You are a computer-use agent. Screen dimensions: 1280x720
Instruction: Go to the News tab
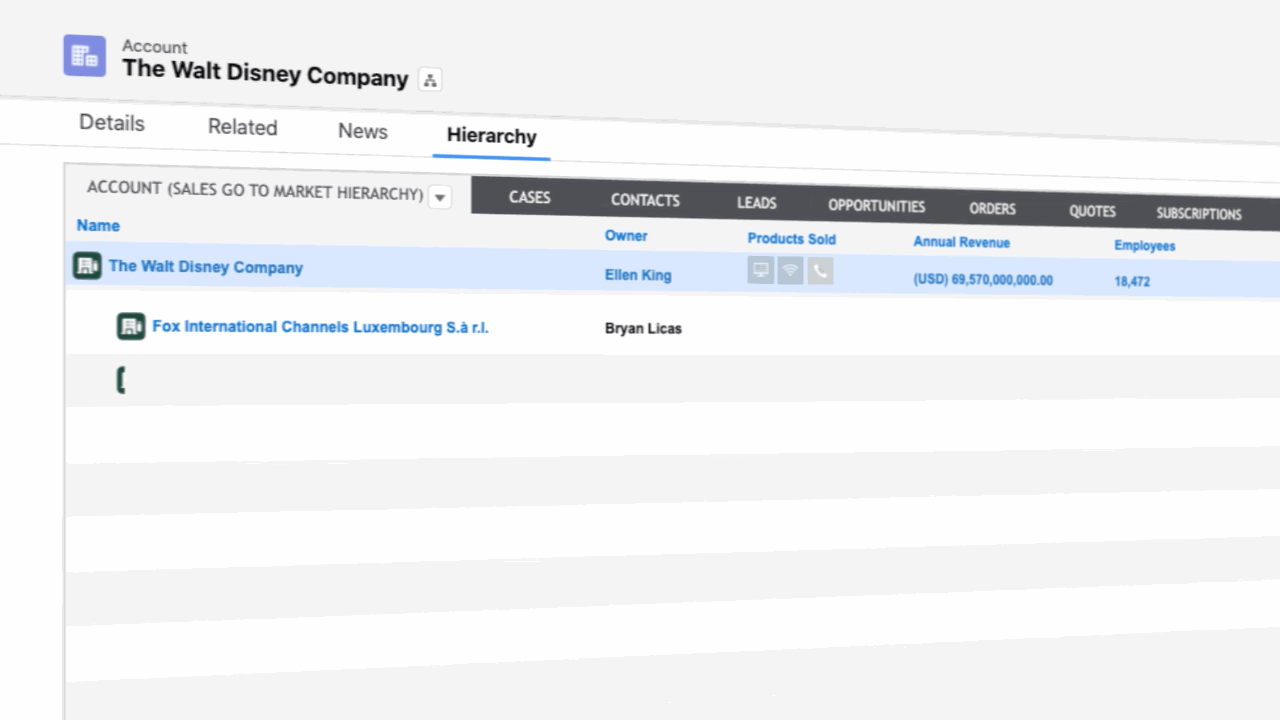click(362, 132)
